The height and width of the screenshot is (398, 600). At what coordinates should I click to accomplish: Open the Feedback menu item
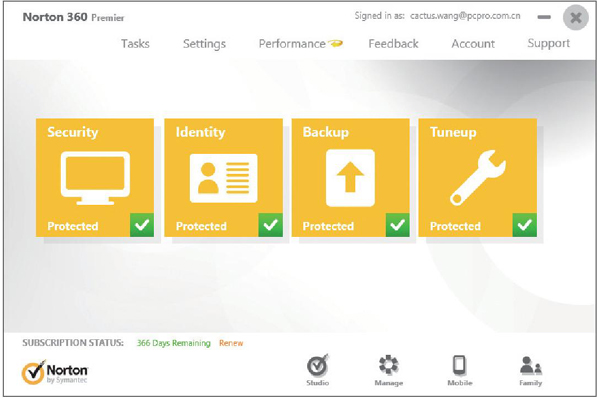tap(393, 44)
